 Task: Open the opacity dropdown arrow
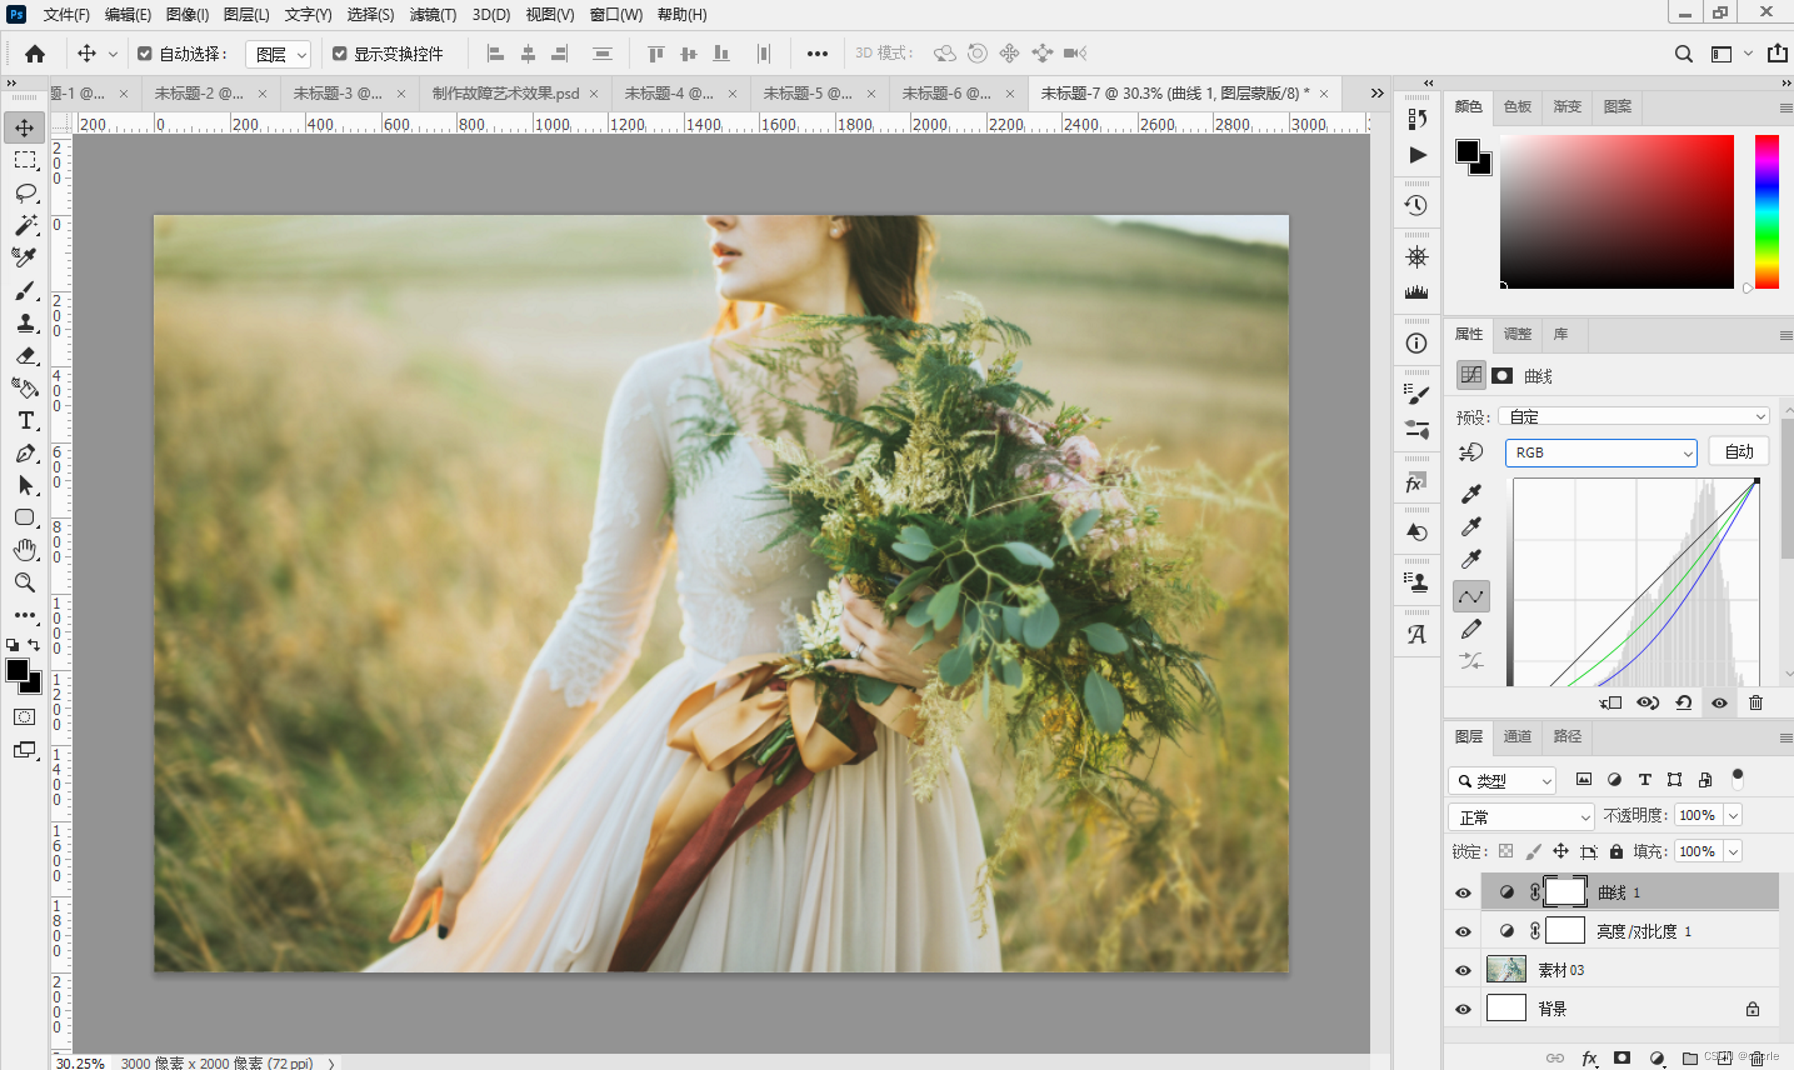click(1733, 816)
